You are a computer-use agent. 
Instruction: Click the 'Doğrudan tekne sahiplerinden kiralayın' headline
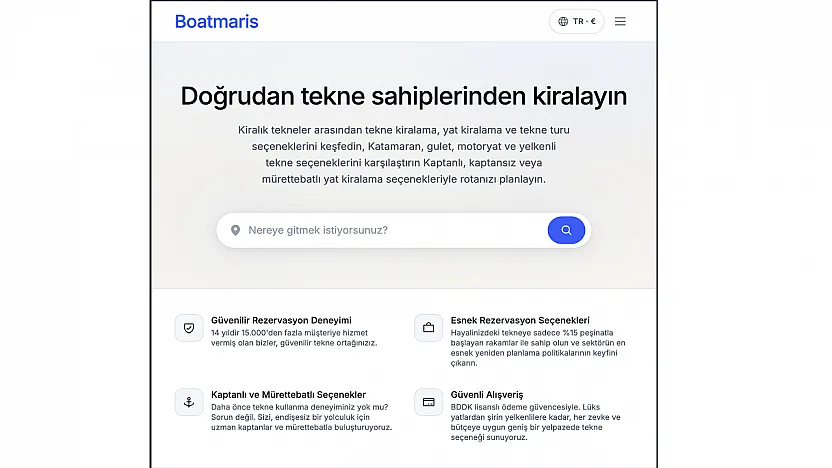[x=404, y=97]
